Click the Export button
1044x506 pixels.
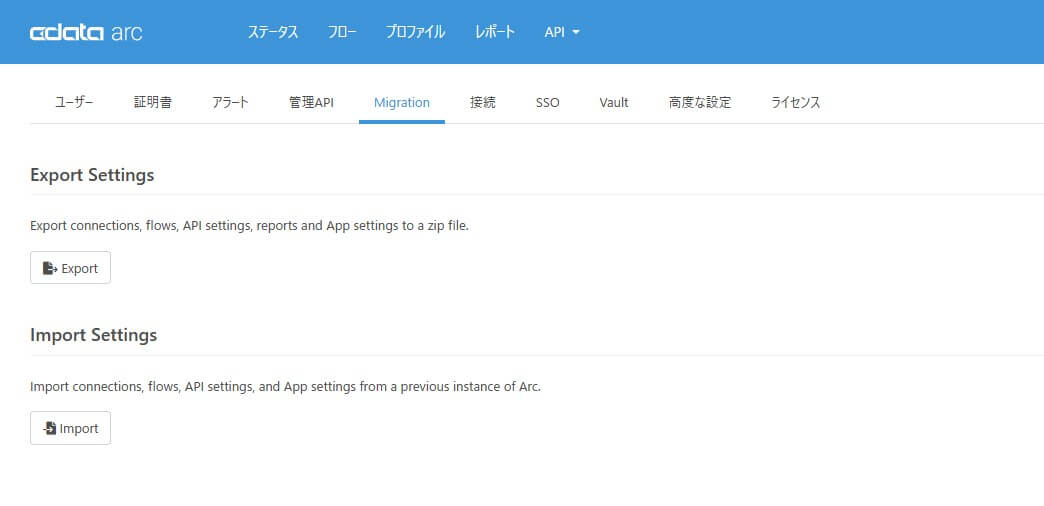point(71,268)
